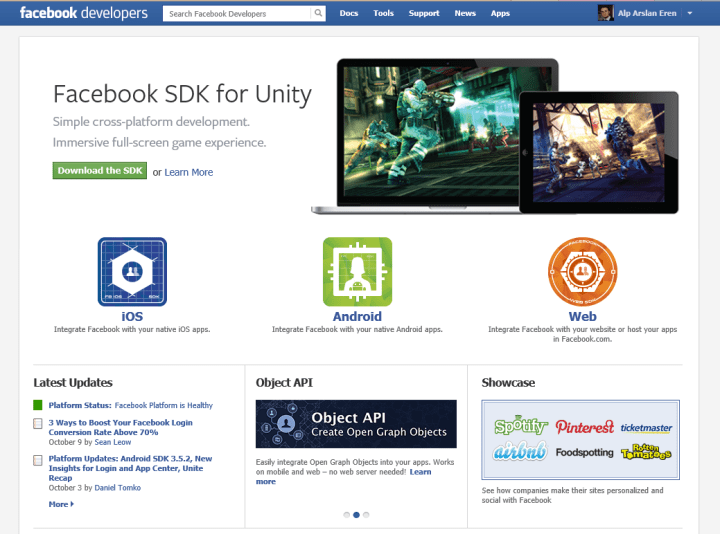Screen dimensions: 720x534
Task: Open the Object API banner image
Action: 356,424
